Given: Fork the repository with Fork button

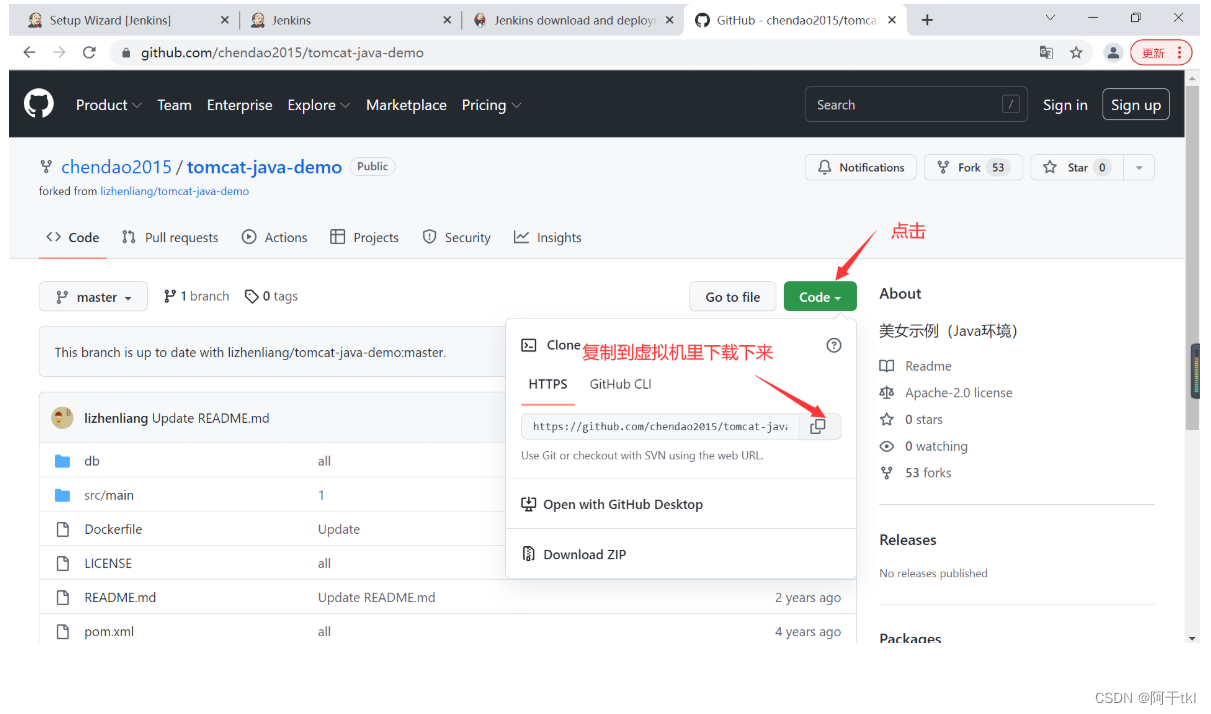Looking at the screenshot, I should click(x=973, y=168).
